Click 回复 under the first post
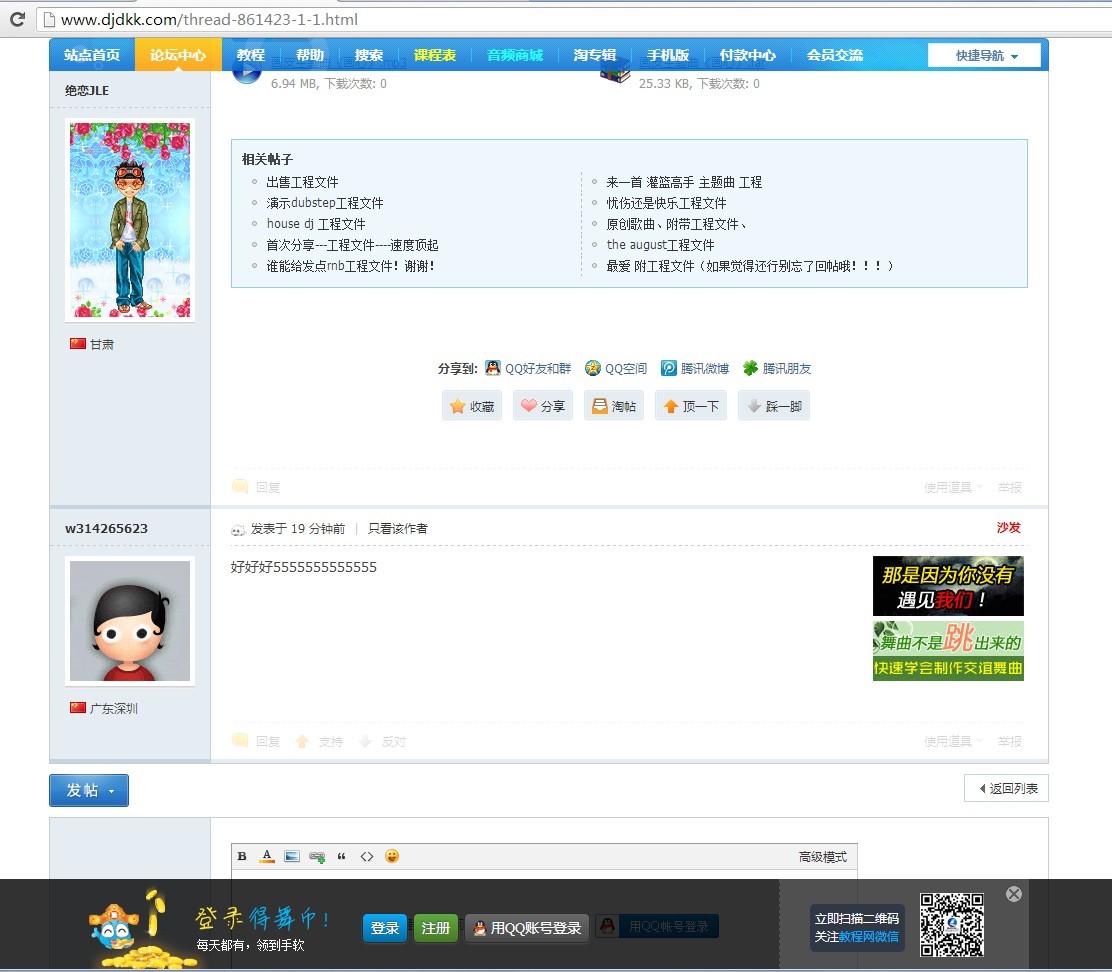 click(257, 487)
